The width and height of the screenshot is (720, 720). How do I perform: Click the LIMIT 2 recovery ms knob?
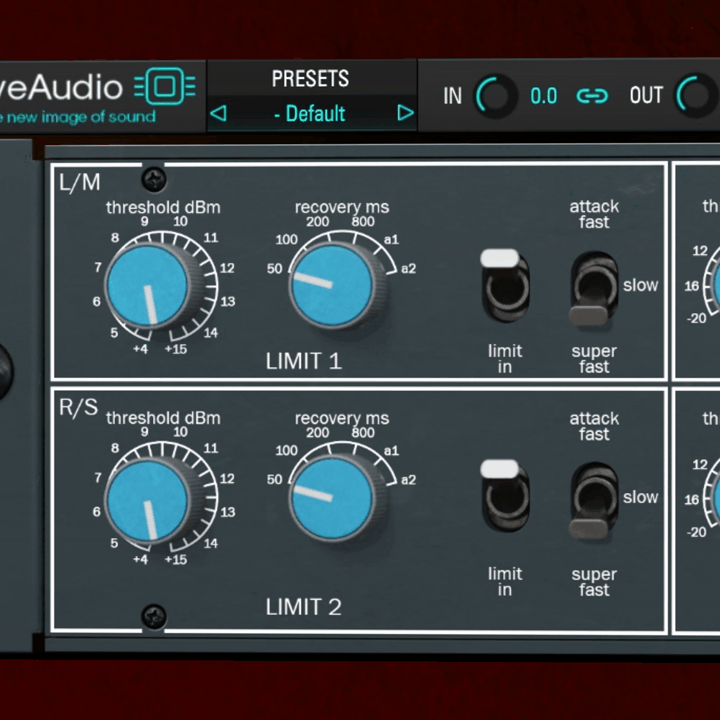click(x=331, y=495)
